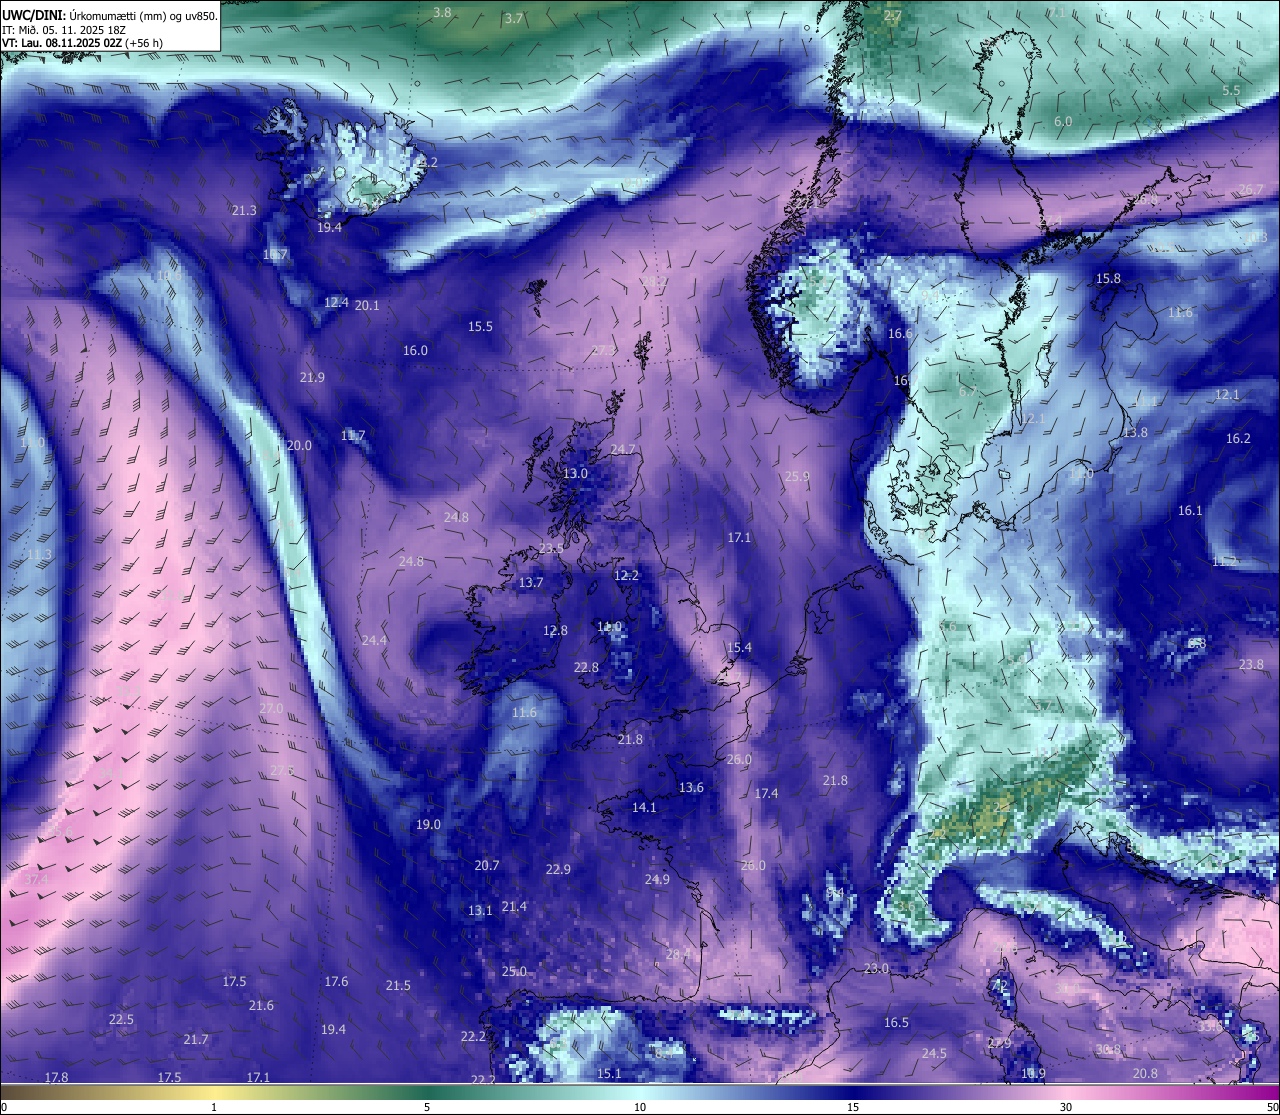Click the 15.8 value on the map
The image size is (1280, 1115).
[x=1108, y=278]
